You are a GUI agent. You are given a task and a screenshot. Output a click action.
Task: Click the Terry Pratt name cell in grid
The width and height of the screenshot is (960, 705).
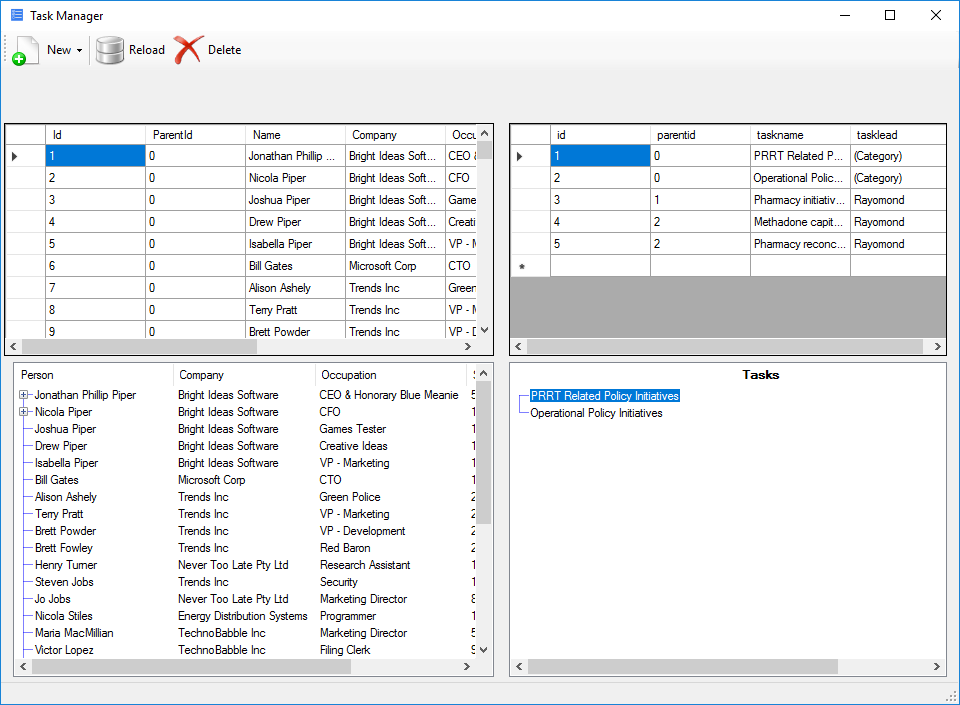click(x=295, y=310)
